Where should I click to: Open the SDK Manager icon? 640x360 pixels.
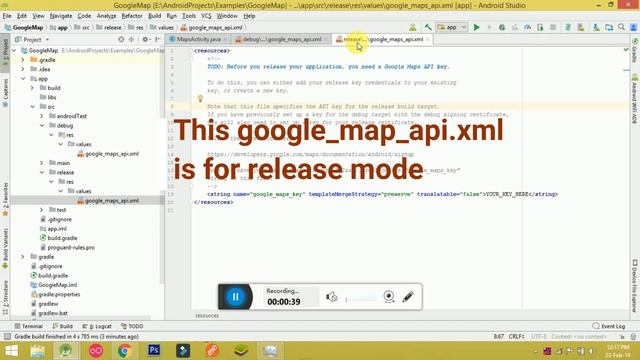point(596,27)
